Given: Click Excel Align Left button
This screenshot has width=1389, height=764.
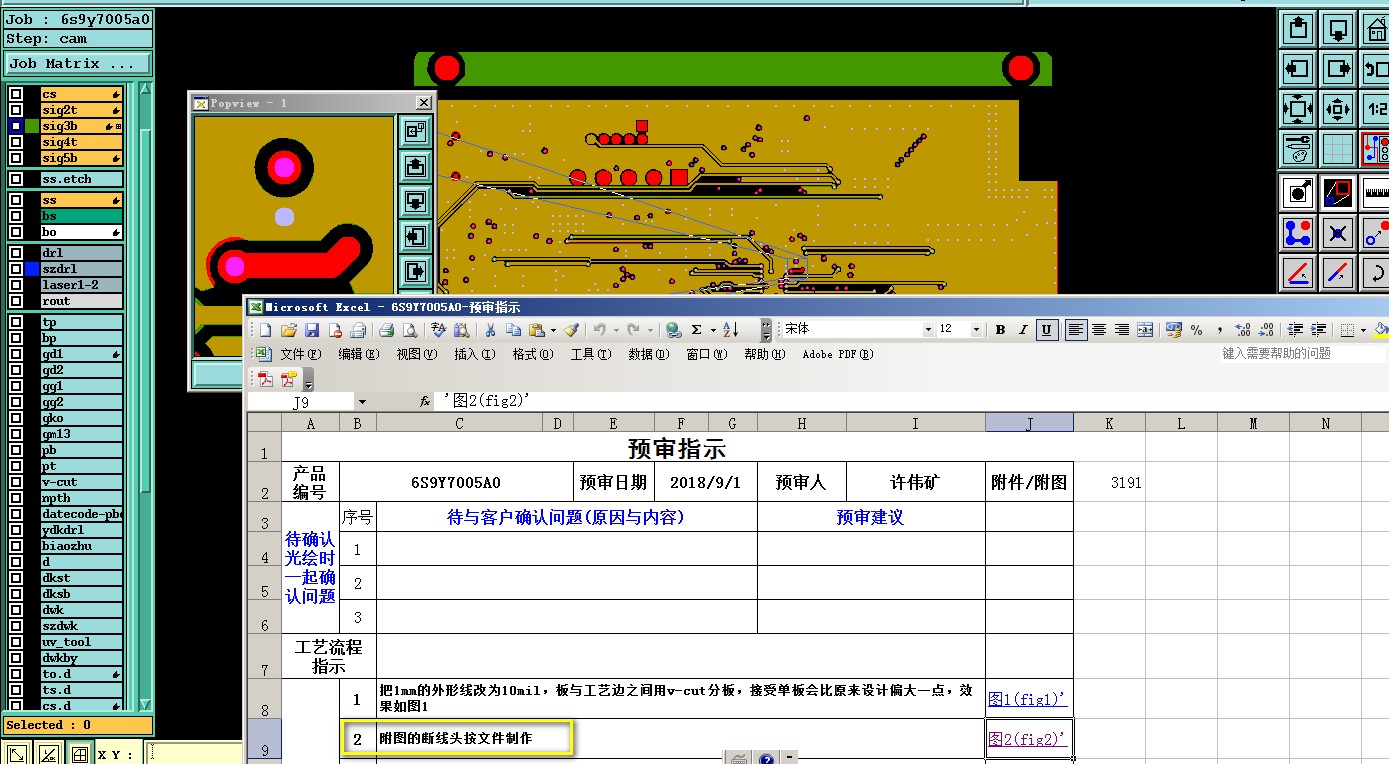Looking at the screenshot, I should coord(1076,330).
